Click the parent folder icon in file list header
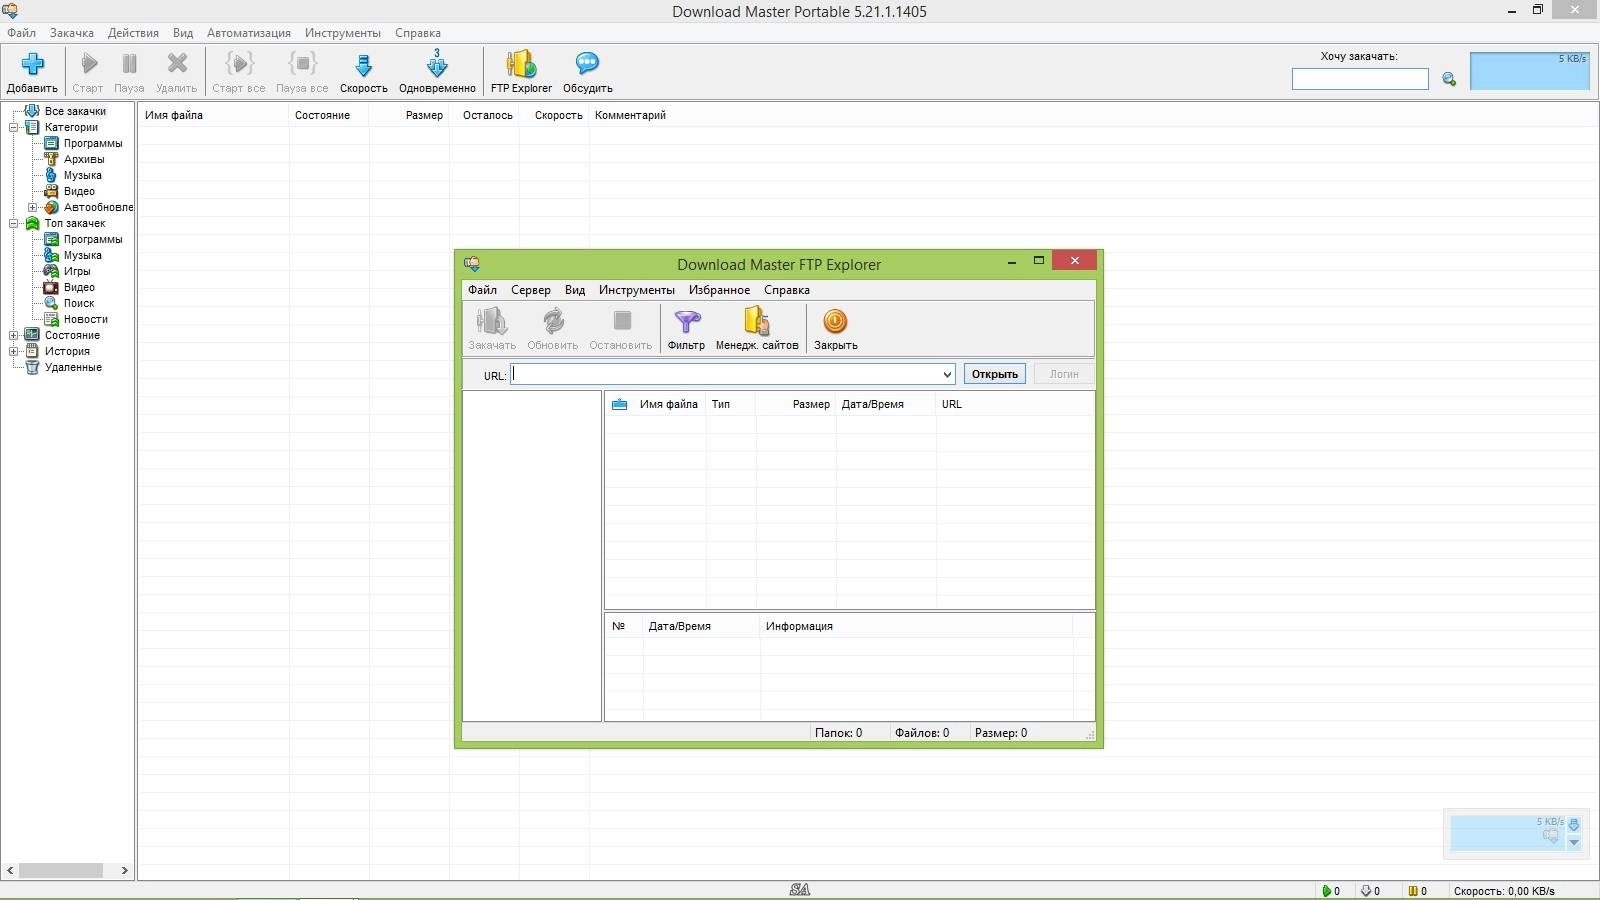Image resolution: width=1600 pixels, height=900 pixels. [619, 404]
